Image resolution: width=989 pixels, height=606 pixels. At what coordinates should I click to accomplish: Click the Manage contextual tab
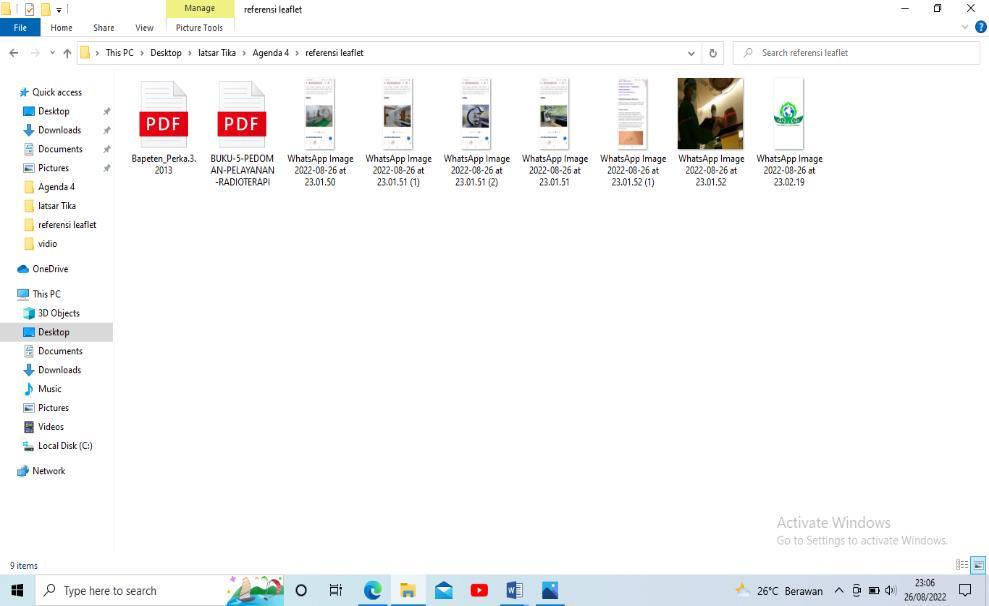[199, 8]
